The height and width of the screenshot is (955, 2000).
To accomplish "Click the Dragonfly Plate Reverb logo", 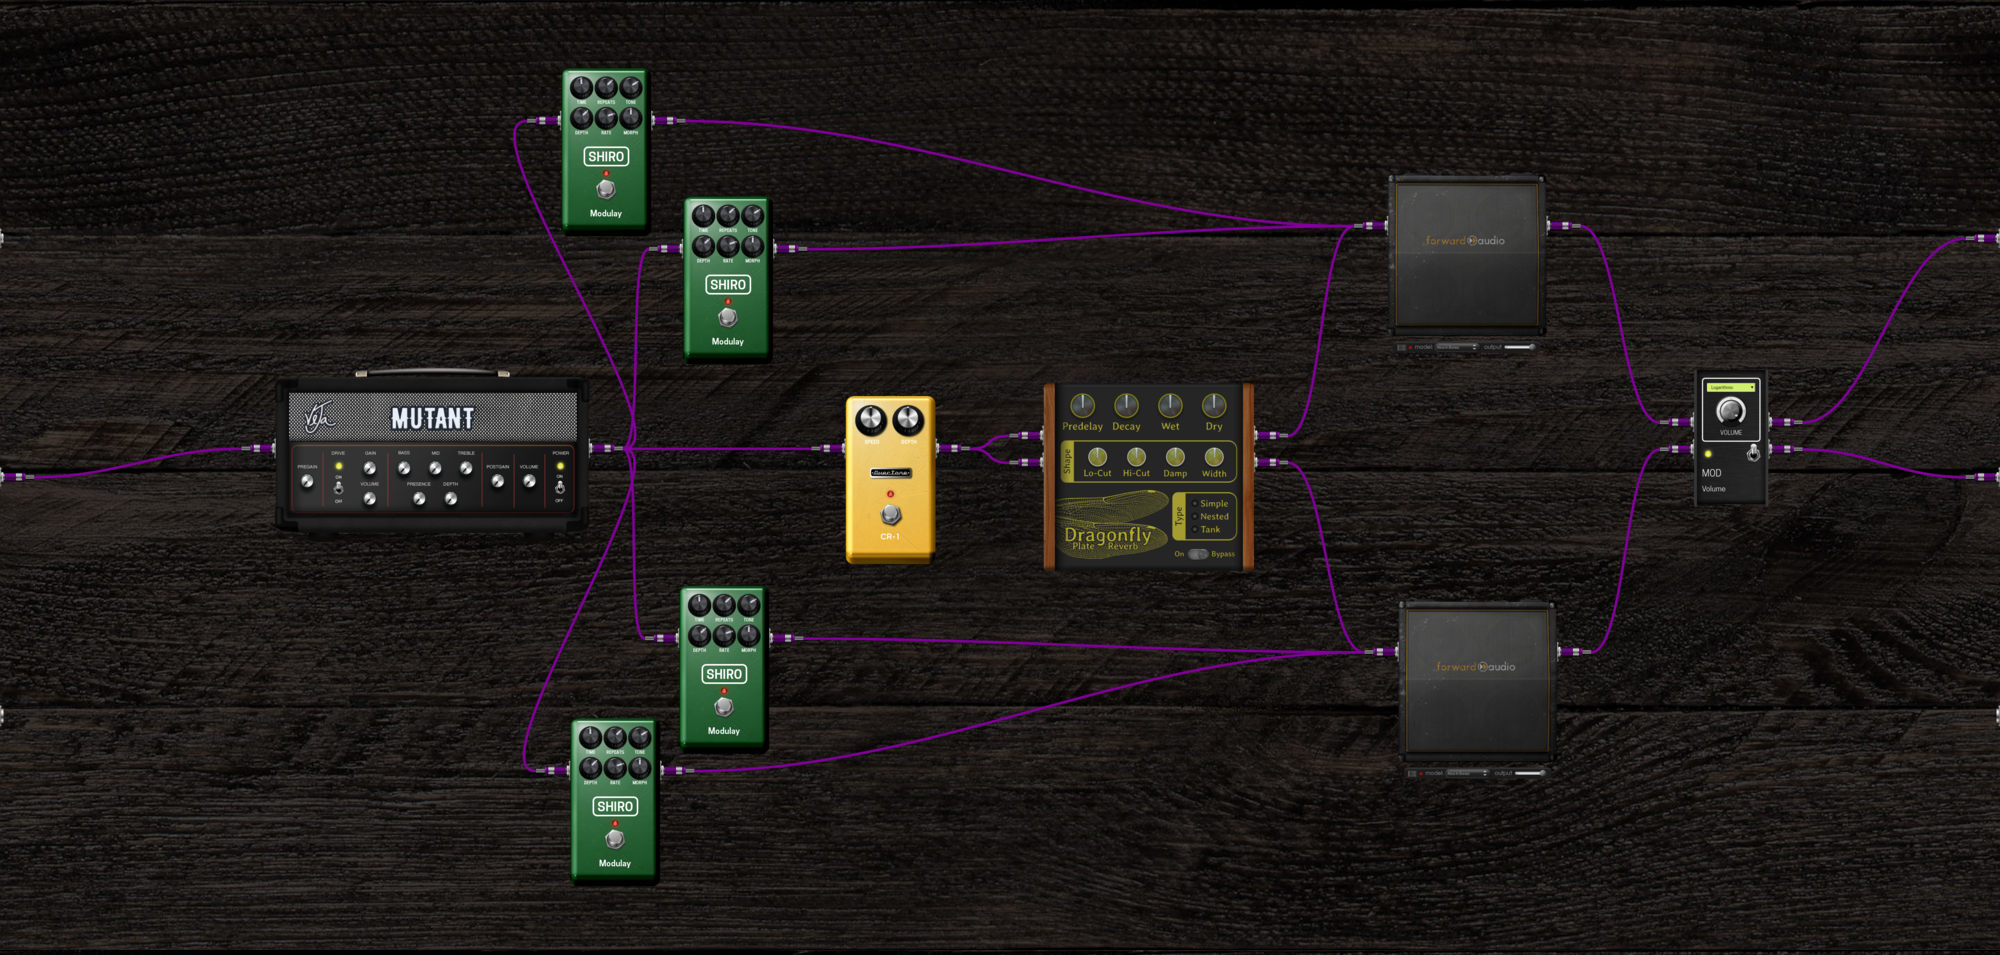I will (1107, 537).
